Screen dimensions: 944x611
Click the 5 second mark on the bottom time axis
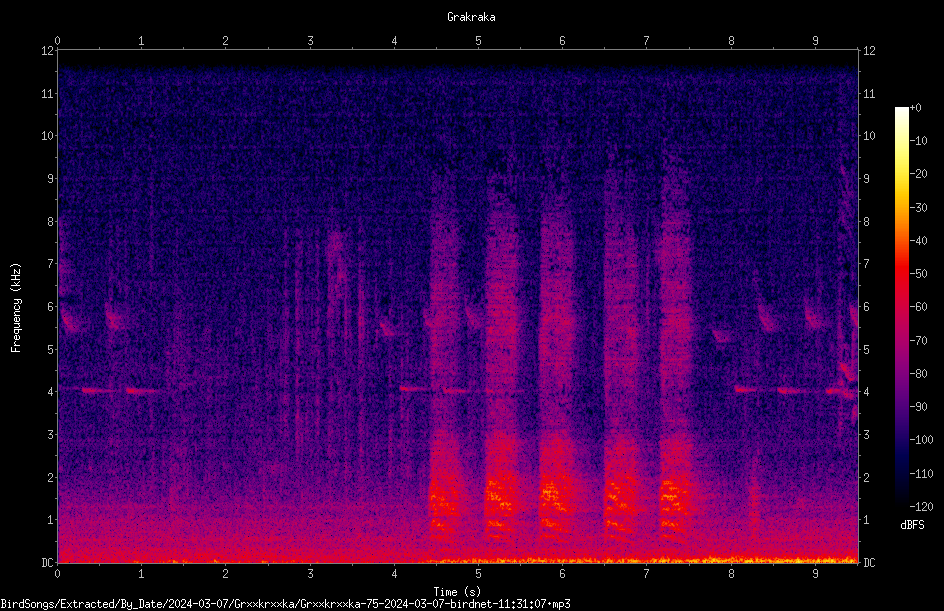tap(479, 574)
